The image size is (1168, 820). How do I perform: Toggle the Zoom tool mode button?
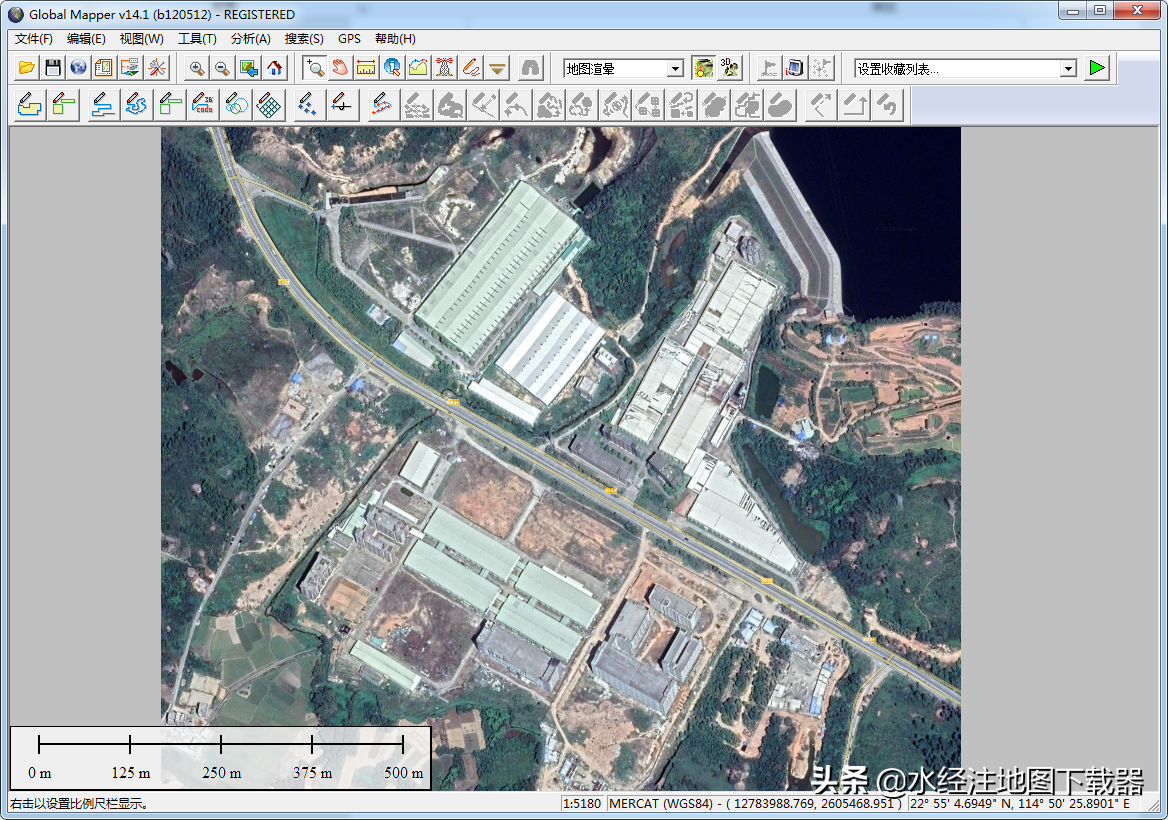coord(314,68)
